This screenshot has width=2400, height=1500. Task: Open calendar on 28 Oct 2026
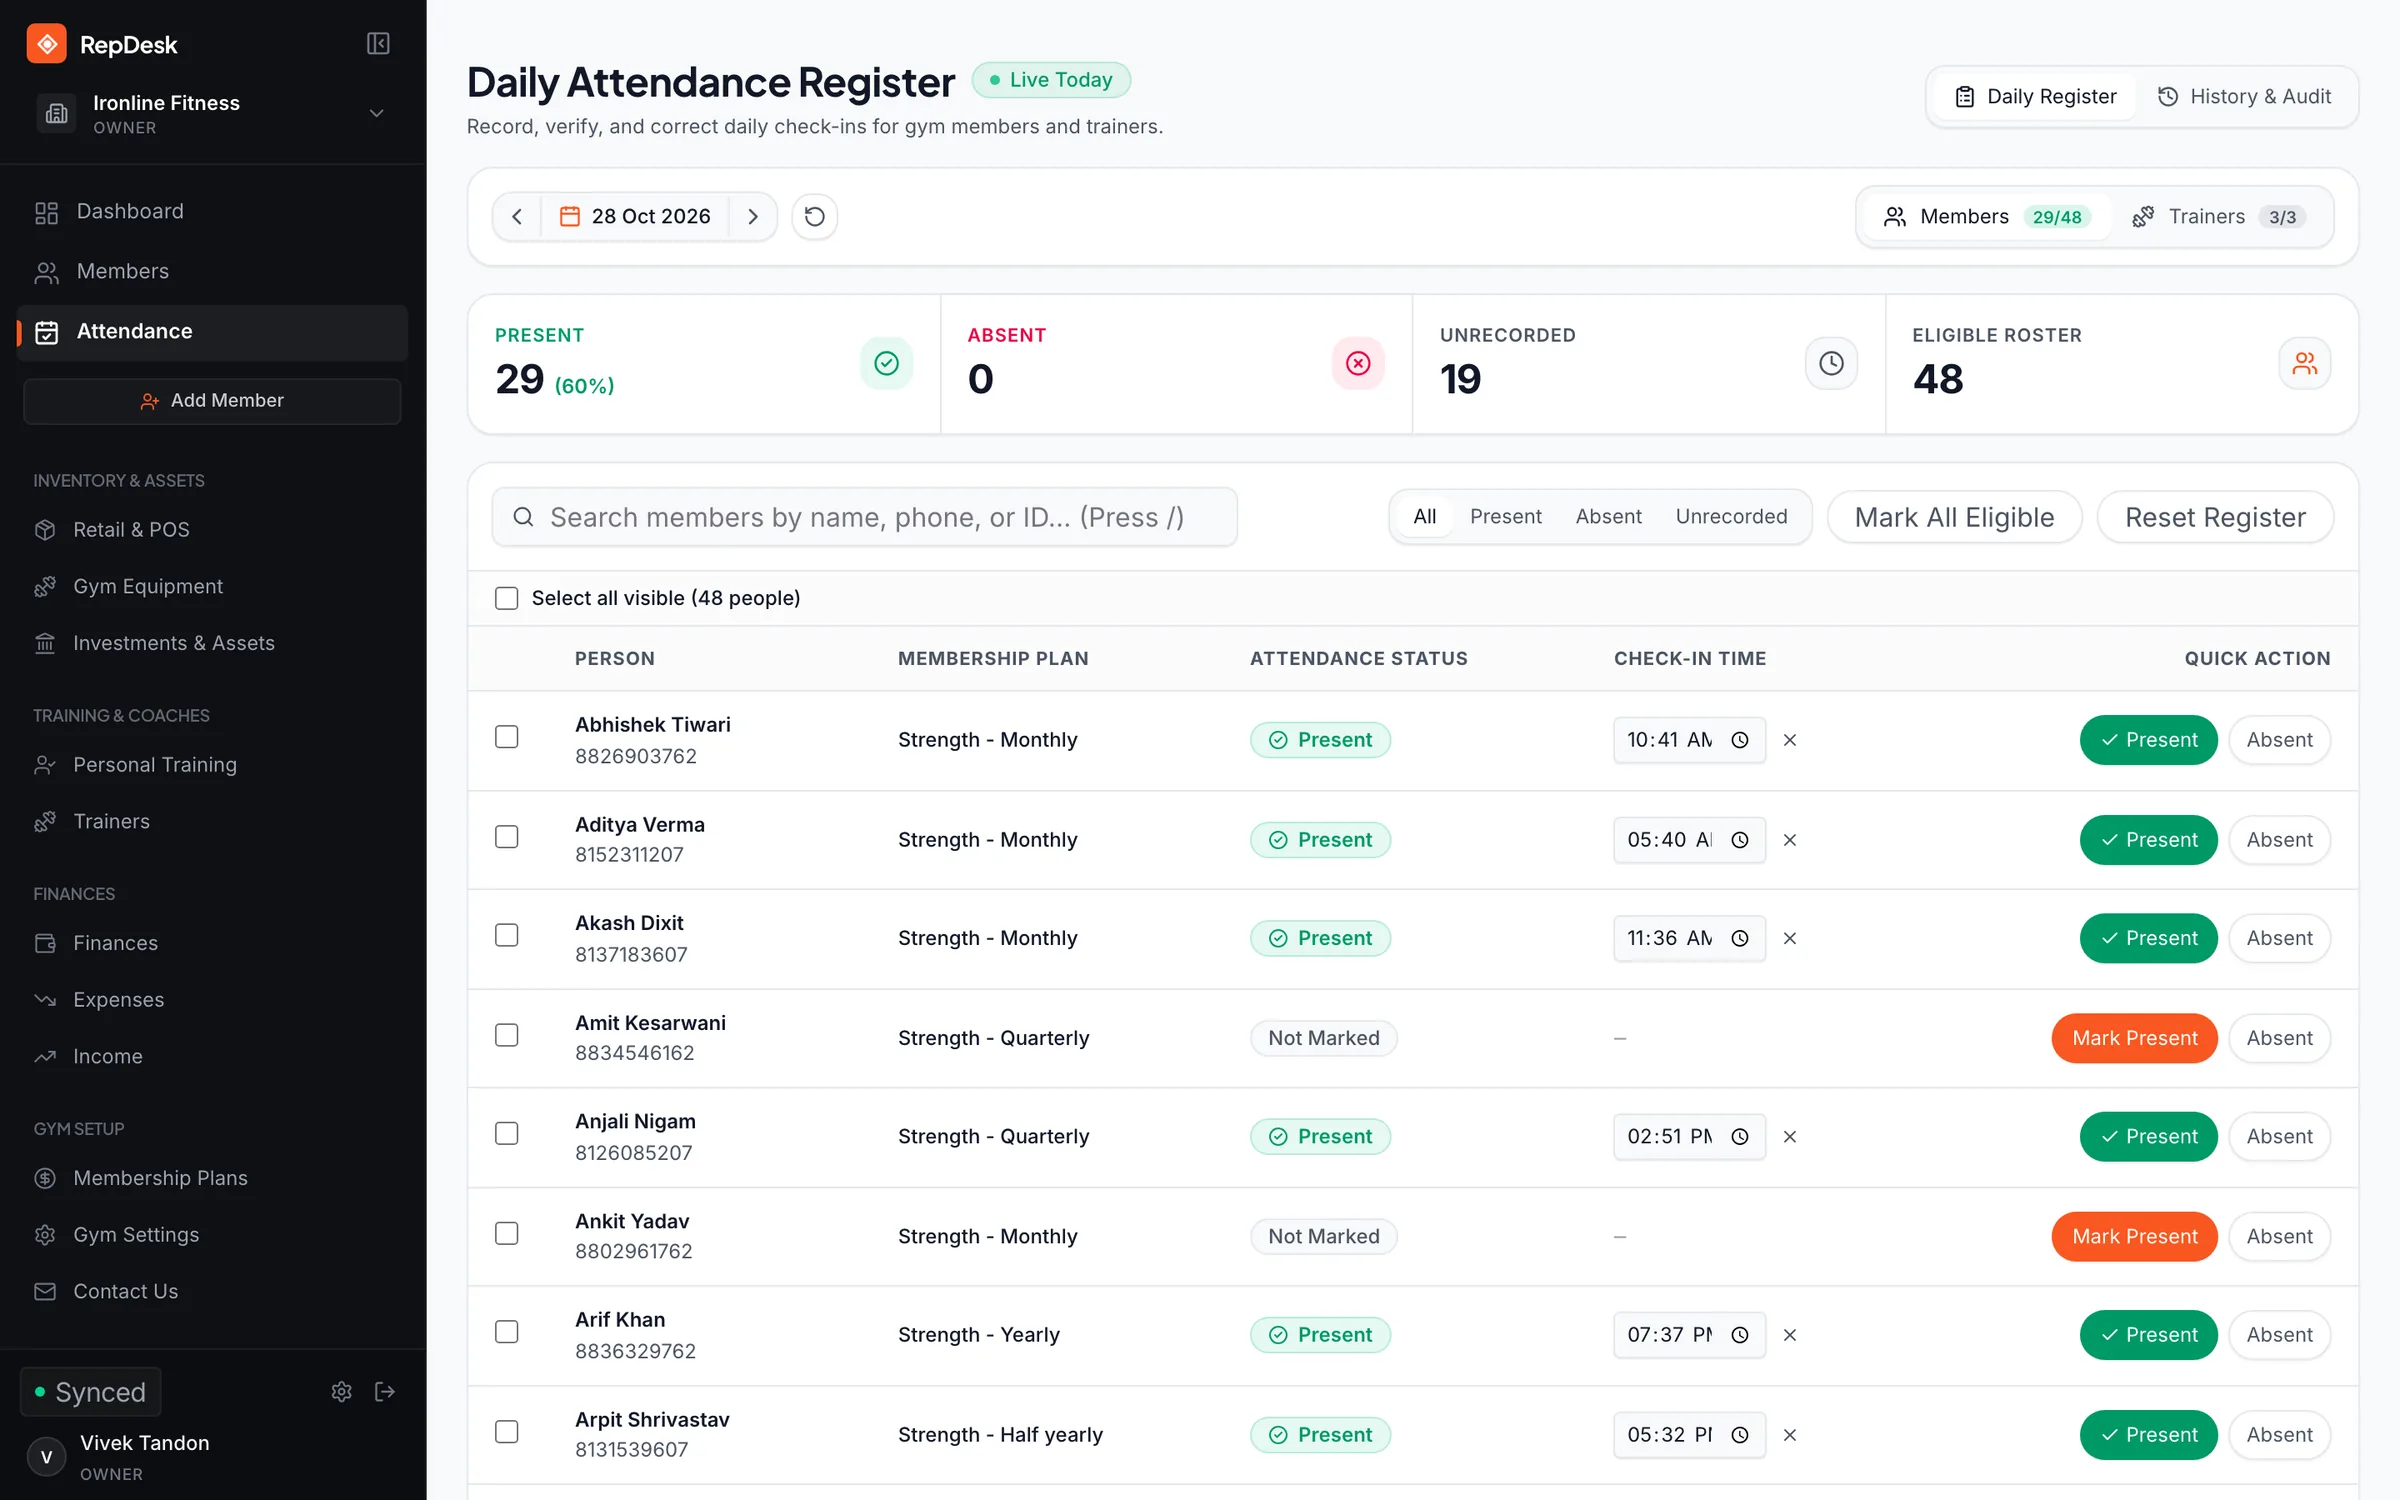tap(635, 216)
